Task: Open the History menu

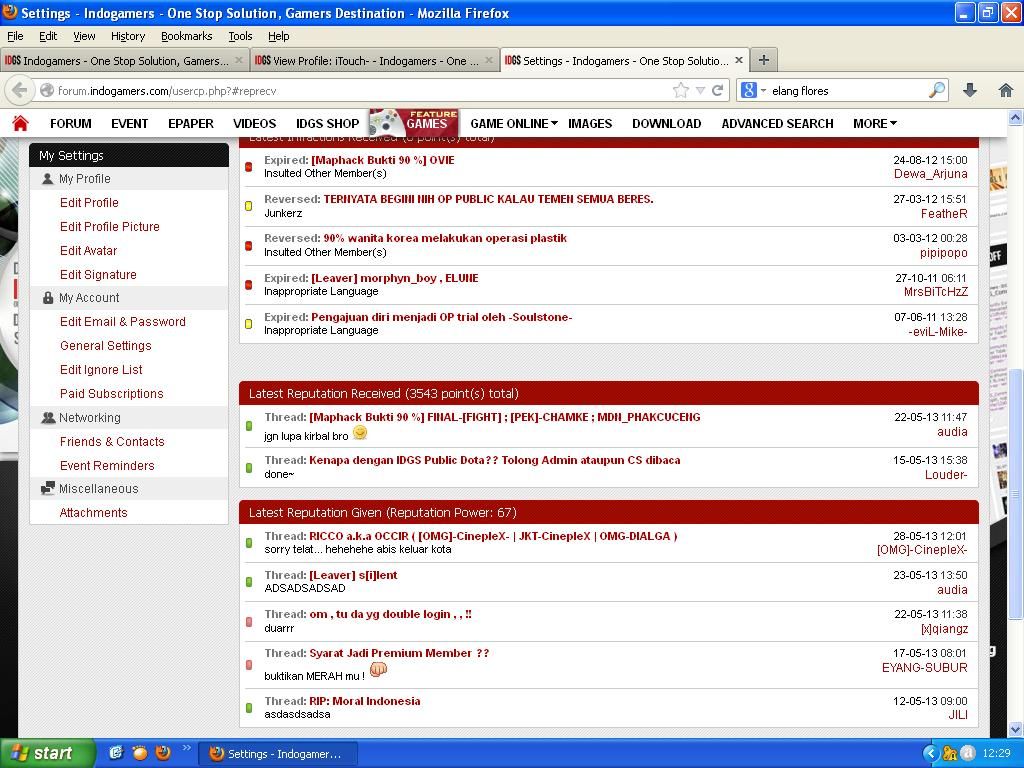Action: [x=128, y=36]
